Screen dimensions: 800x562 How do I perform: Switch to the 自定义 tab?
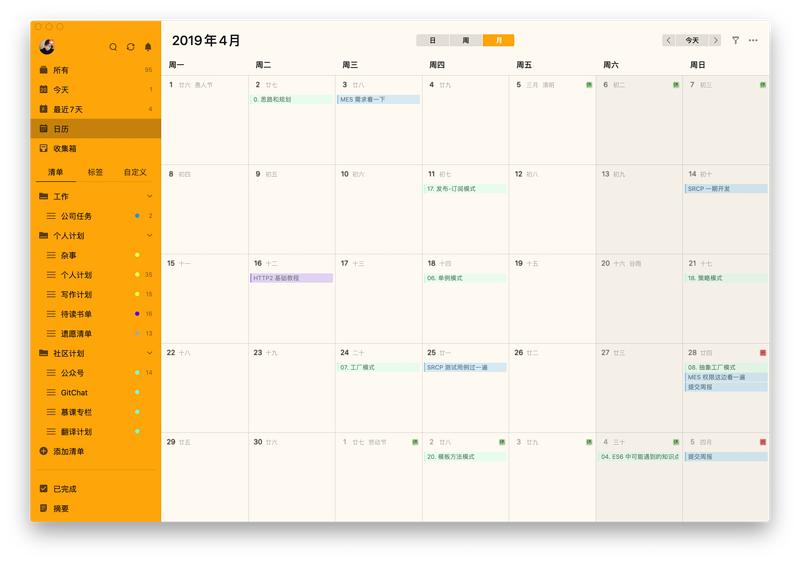pos(135,172)
